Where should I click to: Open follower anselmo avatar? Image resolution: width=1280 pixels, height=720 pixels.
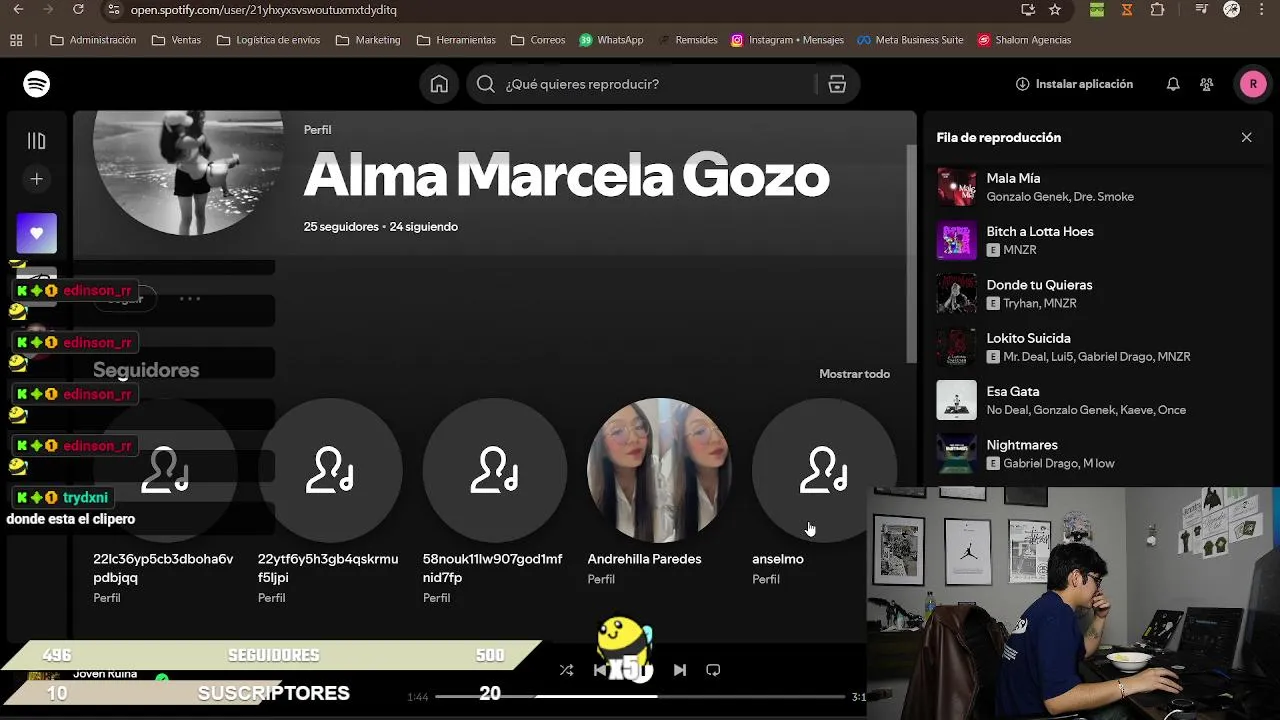pos(824,470)
